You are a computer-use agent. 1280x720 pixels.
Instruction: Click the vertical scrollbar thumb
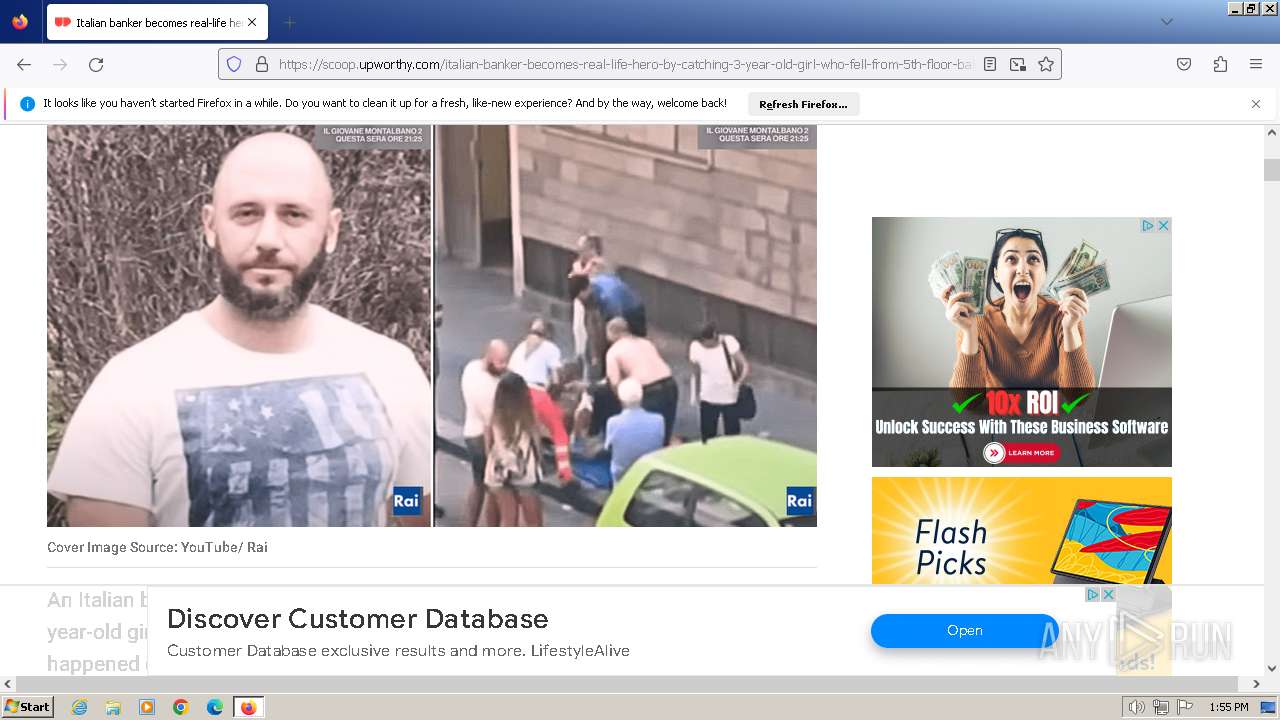[x=1272, y=170]
